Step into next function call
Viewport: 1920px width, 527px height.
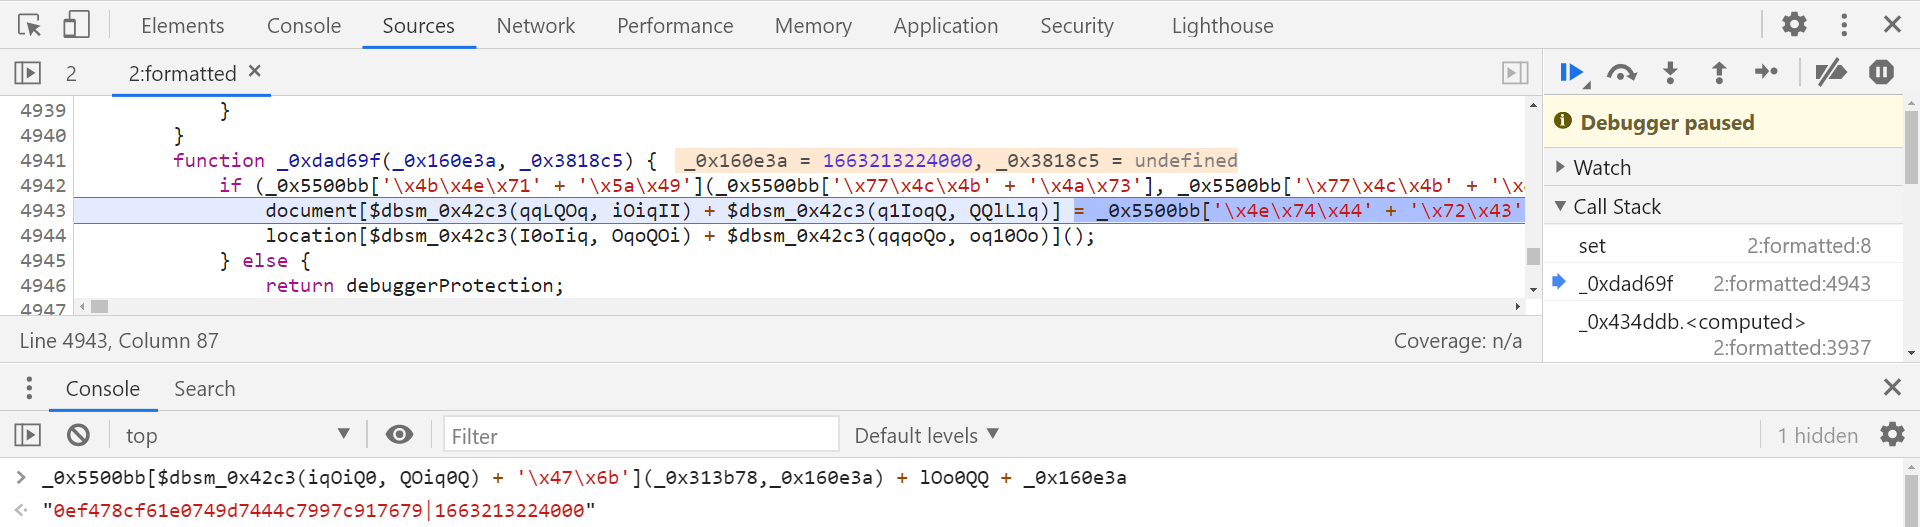(1670, 72)
